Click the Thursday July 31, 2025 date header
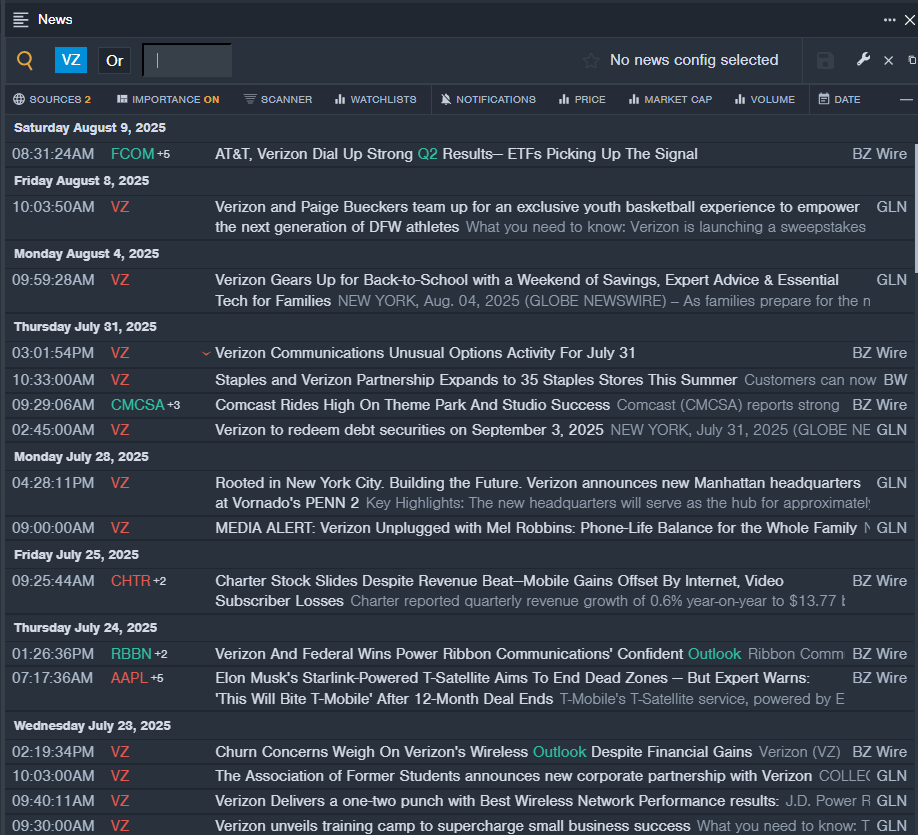Image resolution: width=918 pixels, height=835 pixels. pyautogui.click(x=85, y=327)
